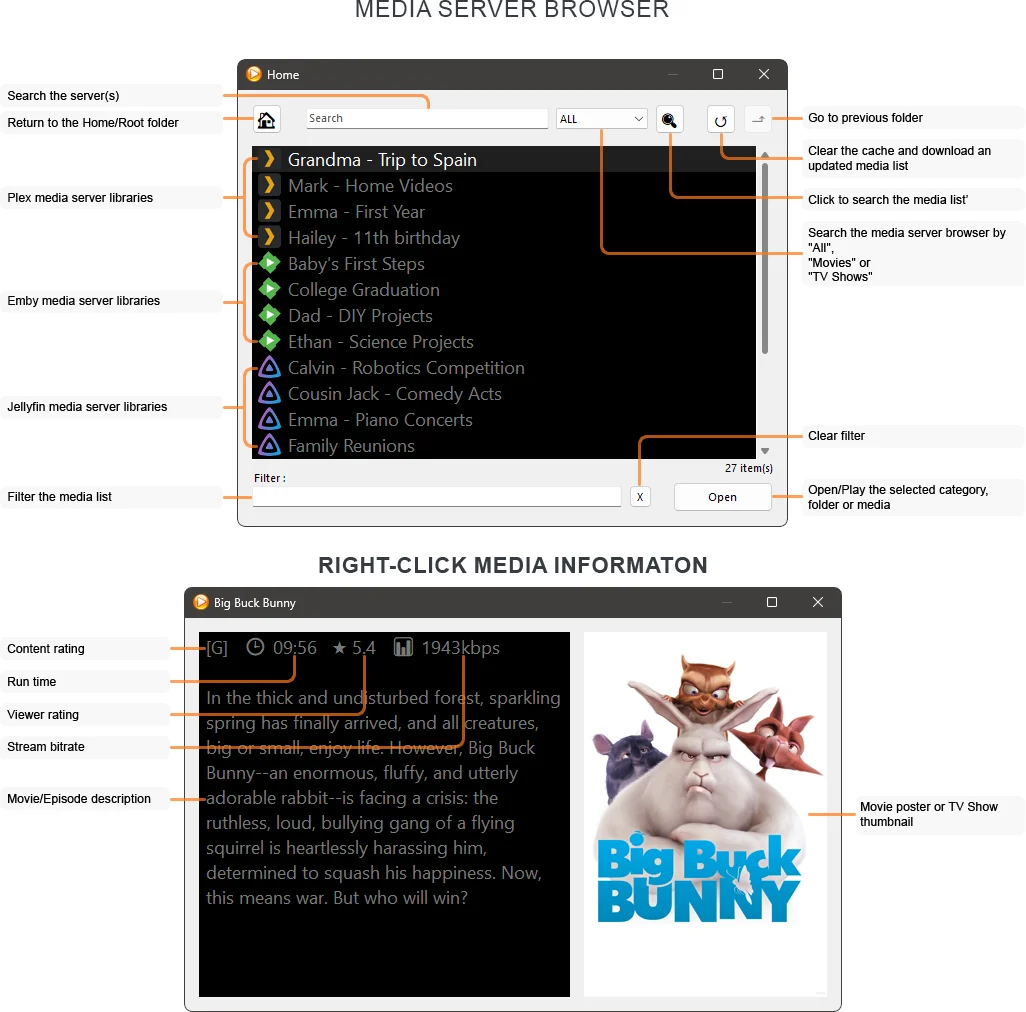Minimize the Big Buck Bunny window

click(x=727, y=602)
